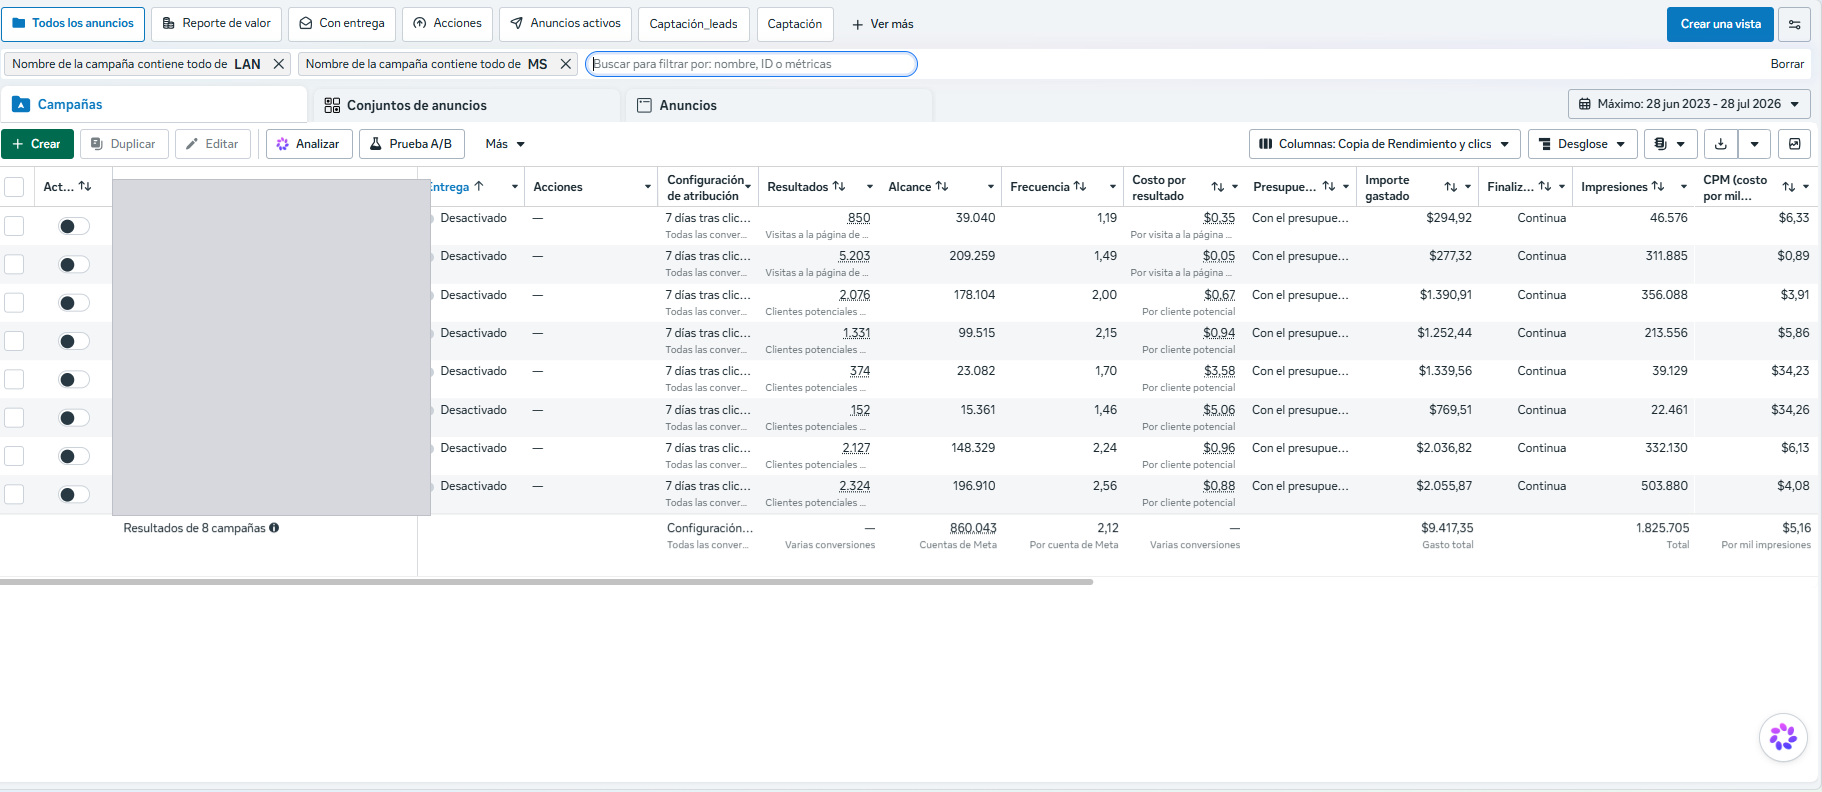Screen dimensions: 1822x792
Task: Sort by Importe gastado column arrows
Action: (1451, 187)
